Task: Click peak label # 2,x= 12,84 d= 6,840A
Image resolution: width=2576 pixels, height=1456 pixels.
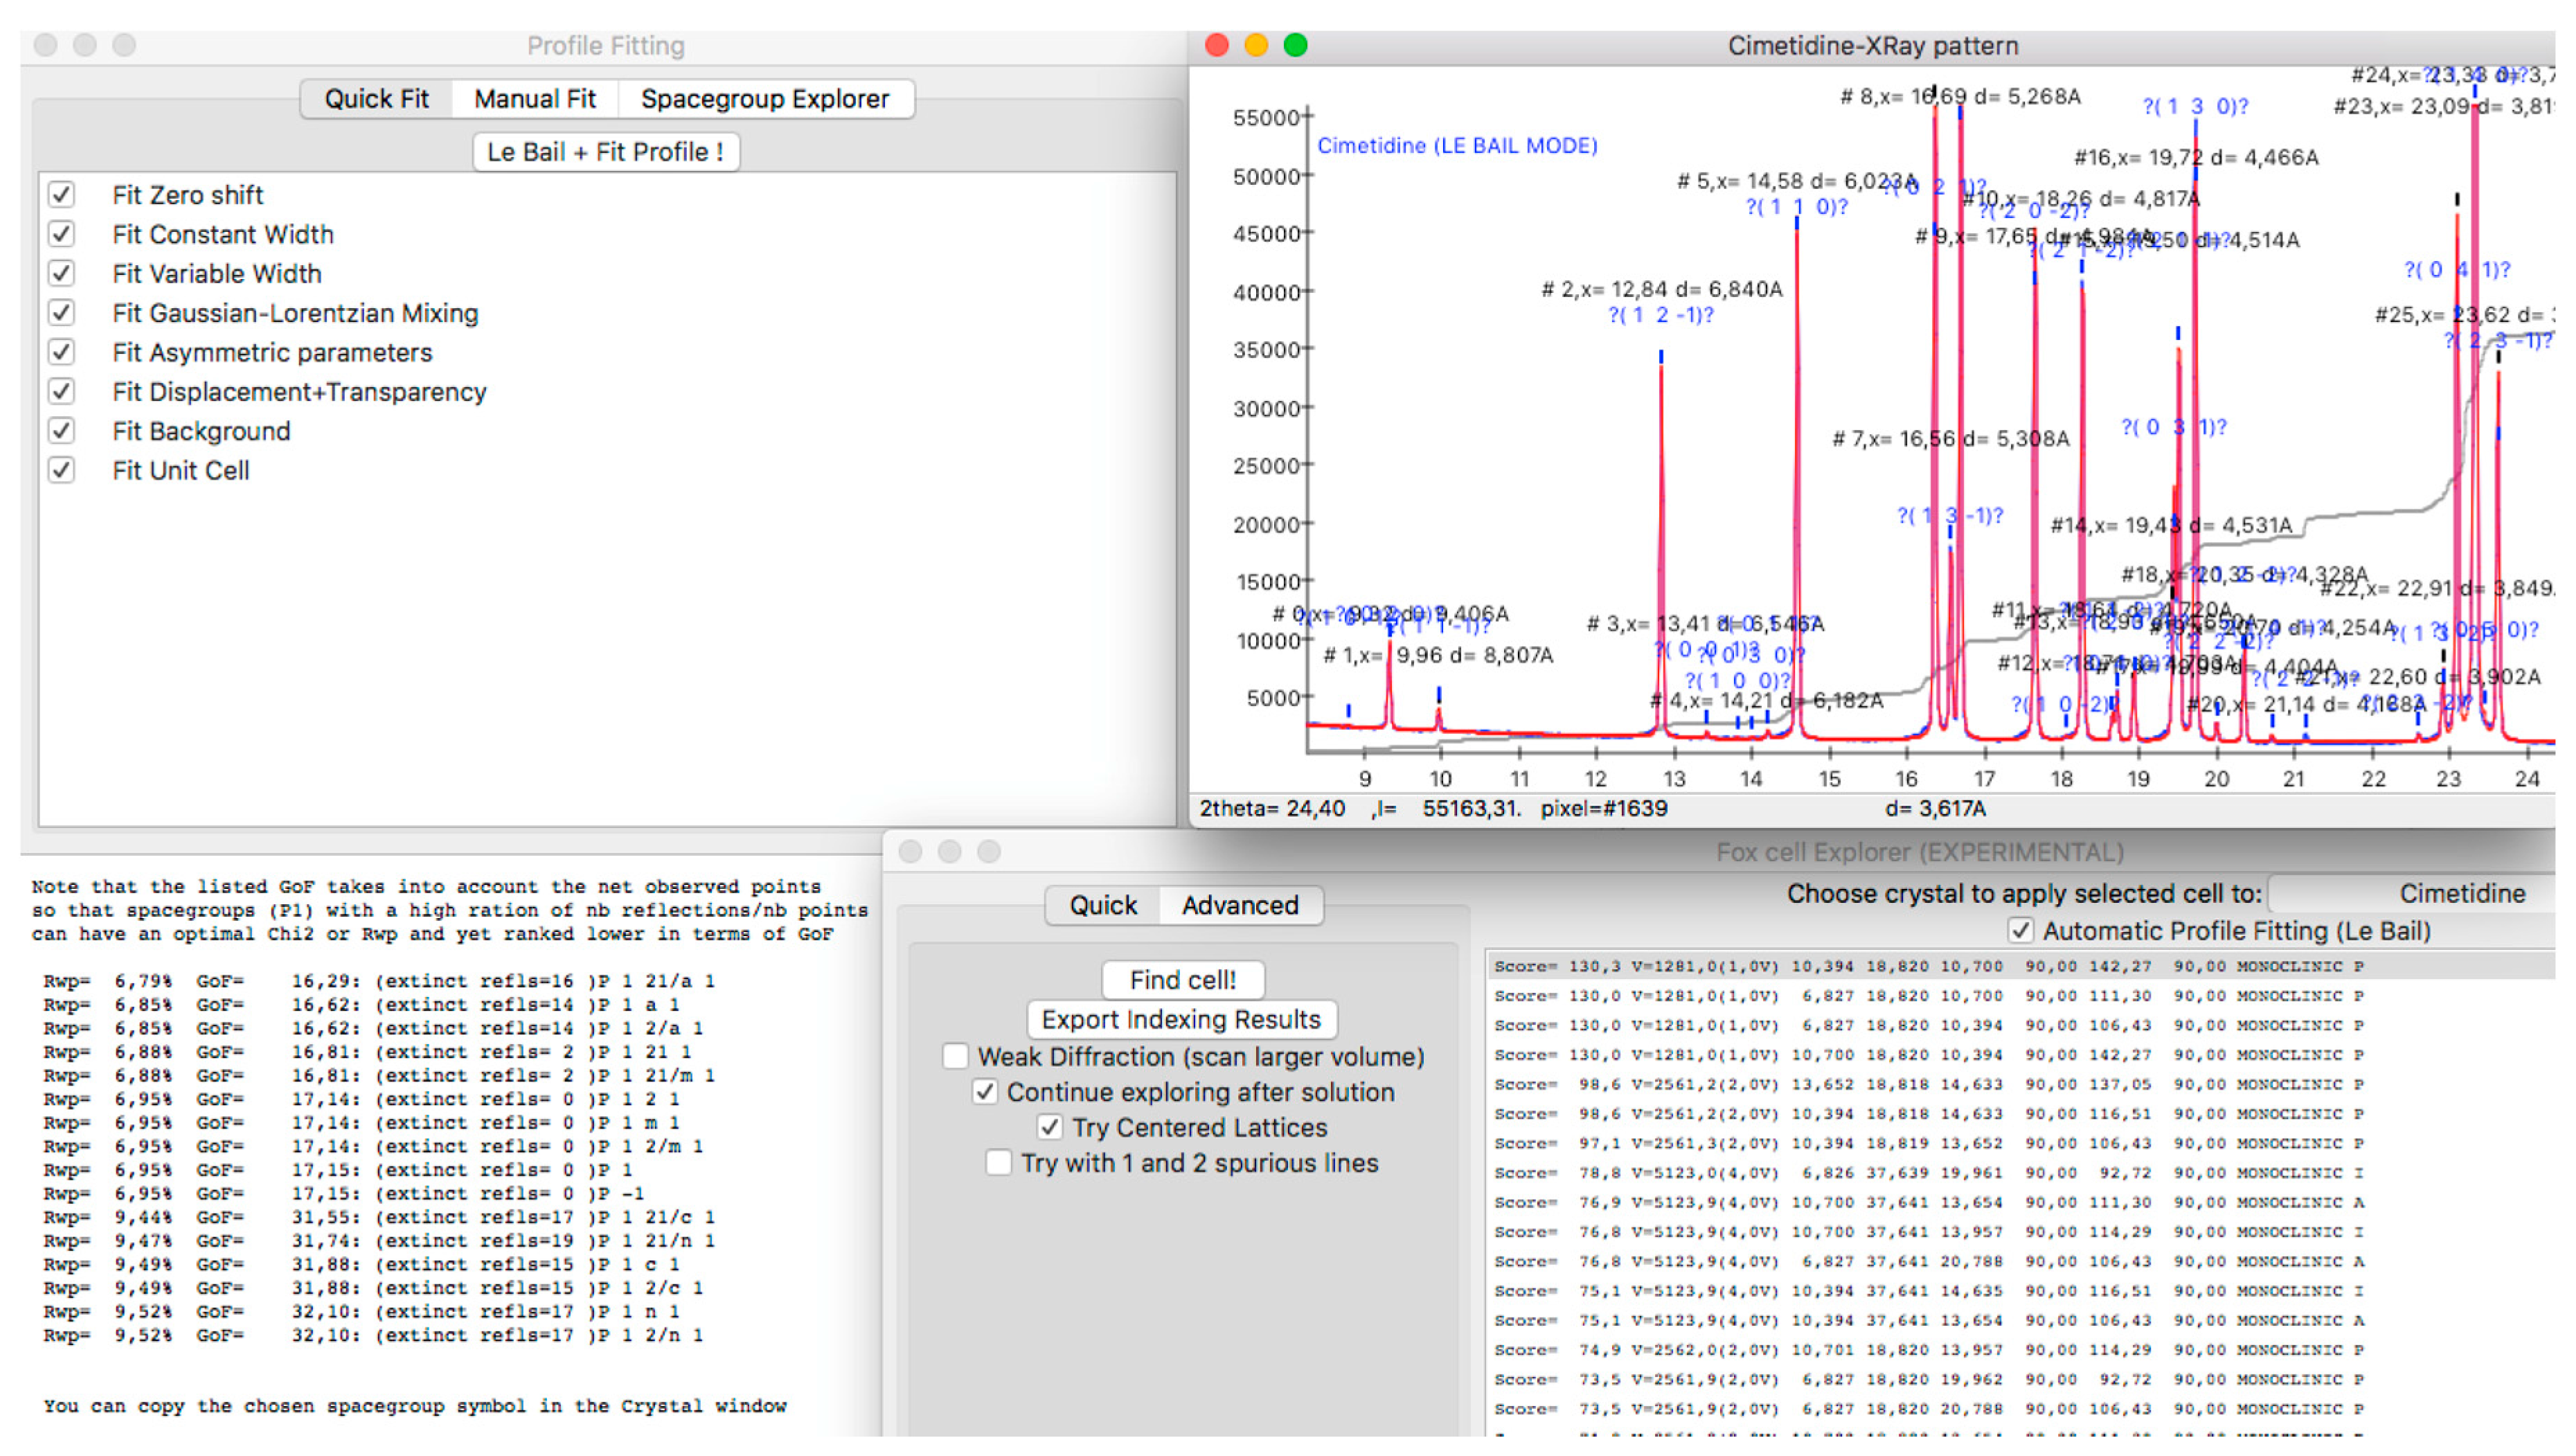Action: click(x=1662, y=289)
